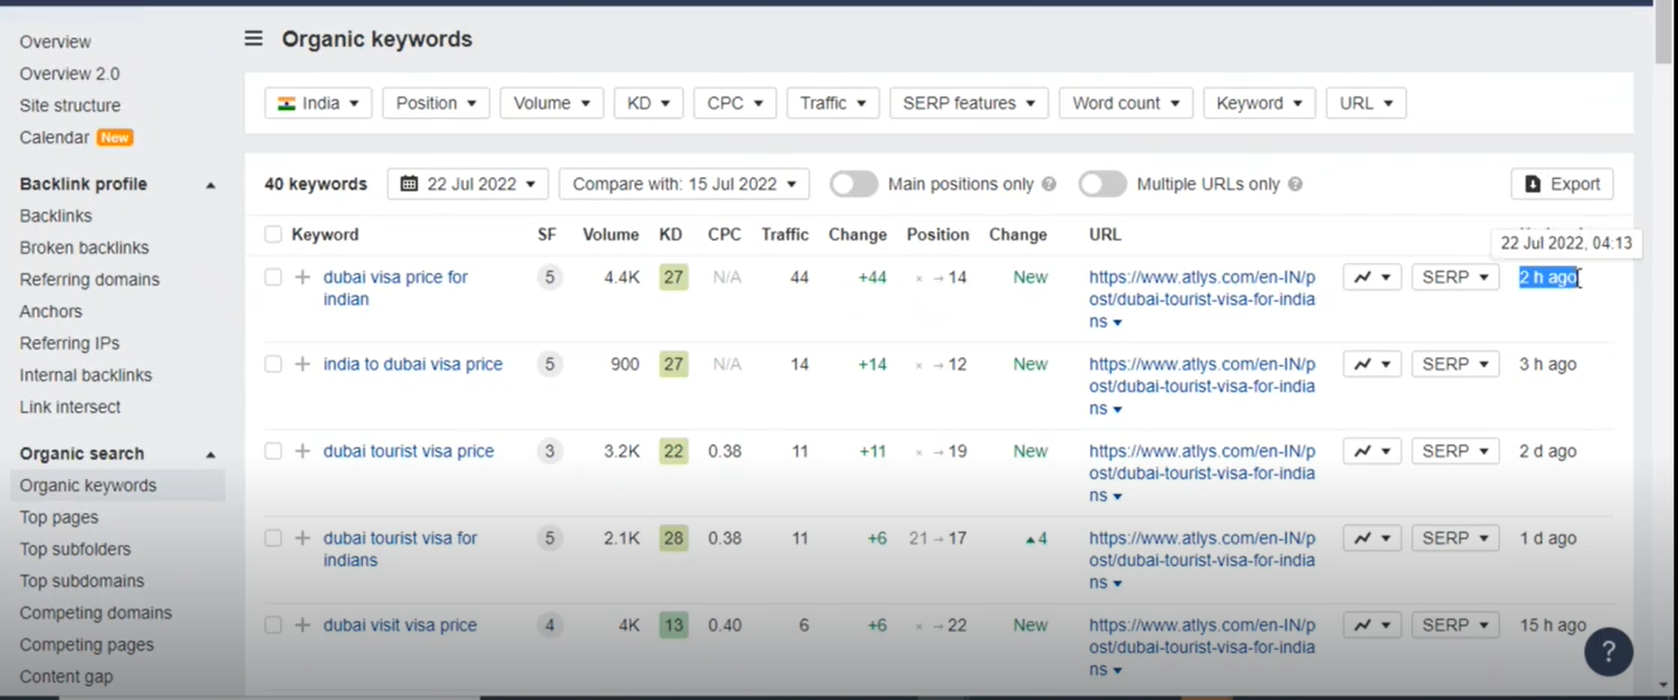This screenshot has height=700, width=1678.
Task: Collapse the Organic search sidebar section
Action: (210, 455)
